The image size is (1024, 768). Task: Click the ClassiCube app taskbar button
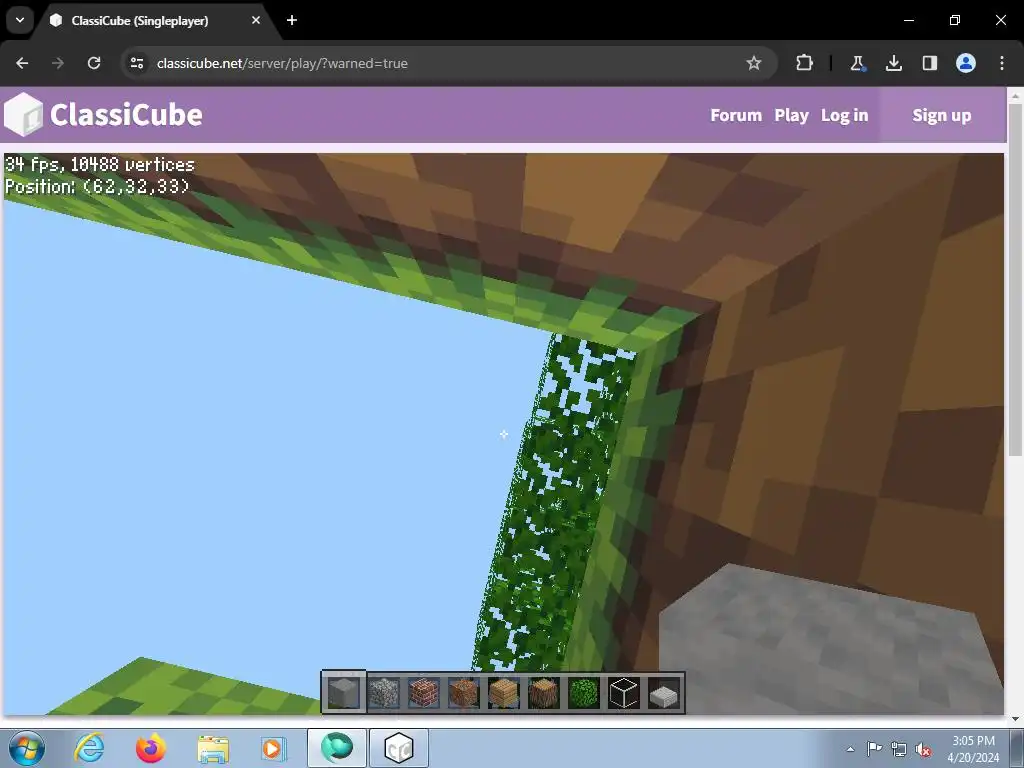tap(399, 748)
